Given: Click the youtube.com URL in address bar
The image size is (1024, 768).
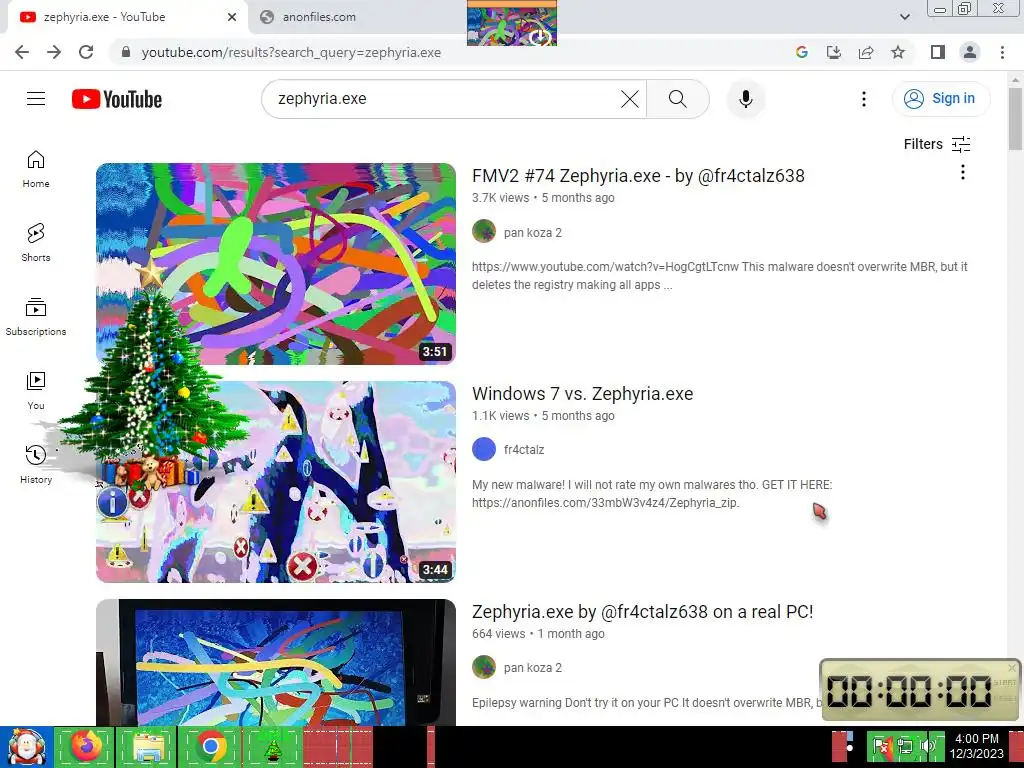Looking at the screenshot, I should 291,52.
